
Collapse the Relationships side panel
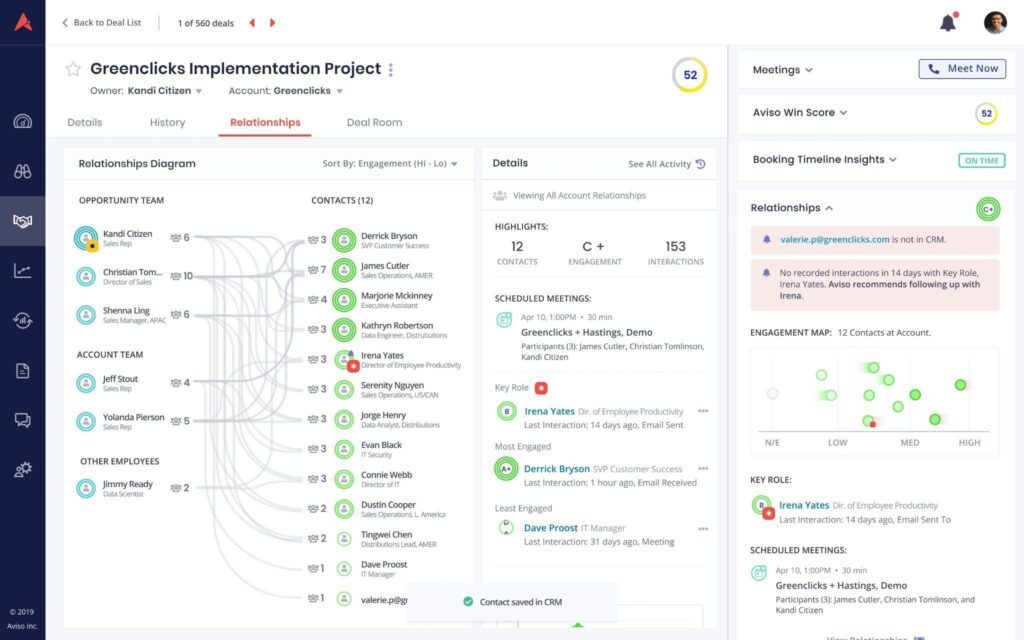coord(792,208)
